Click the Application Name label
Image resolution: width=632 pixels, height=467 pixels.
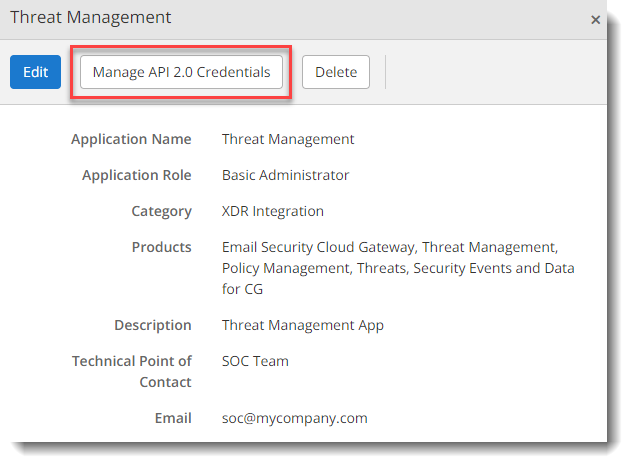coord(131,139)
